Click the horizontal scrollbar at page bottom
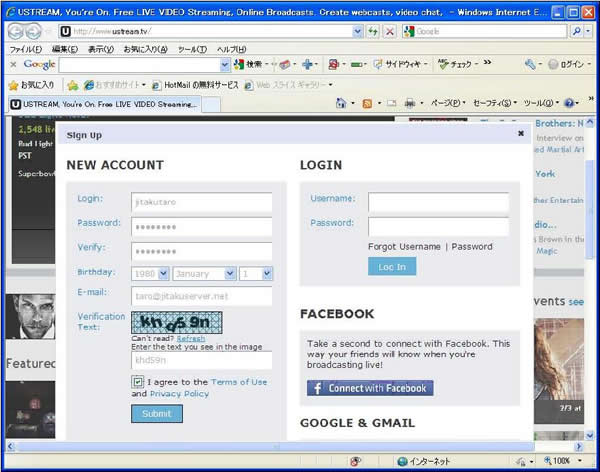600x472 pixels. (x=275, y=447)
